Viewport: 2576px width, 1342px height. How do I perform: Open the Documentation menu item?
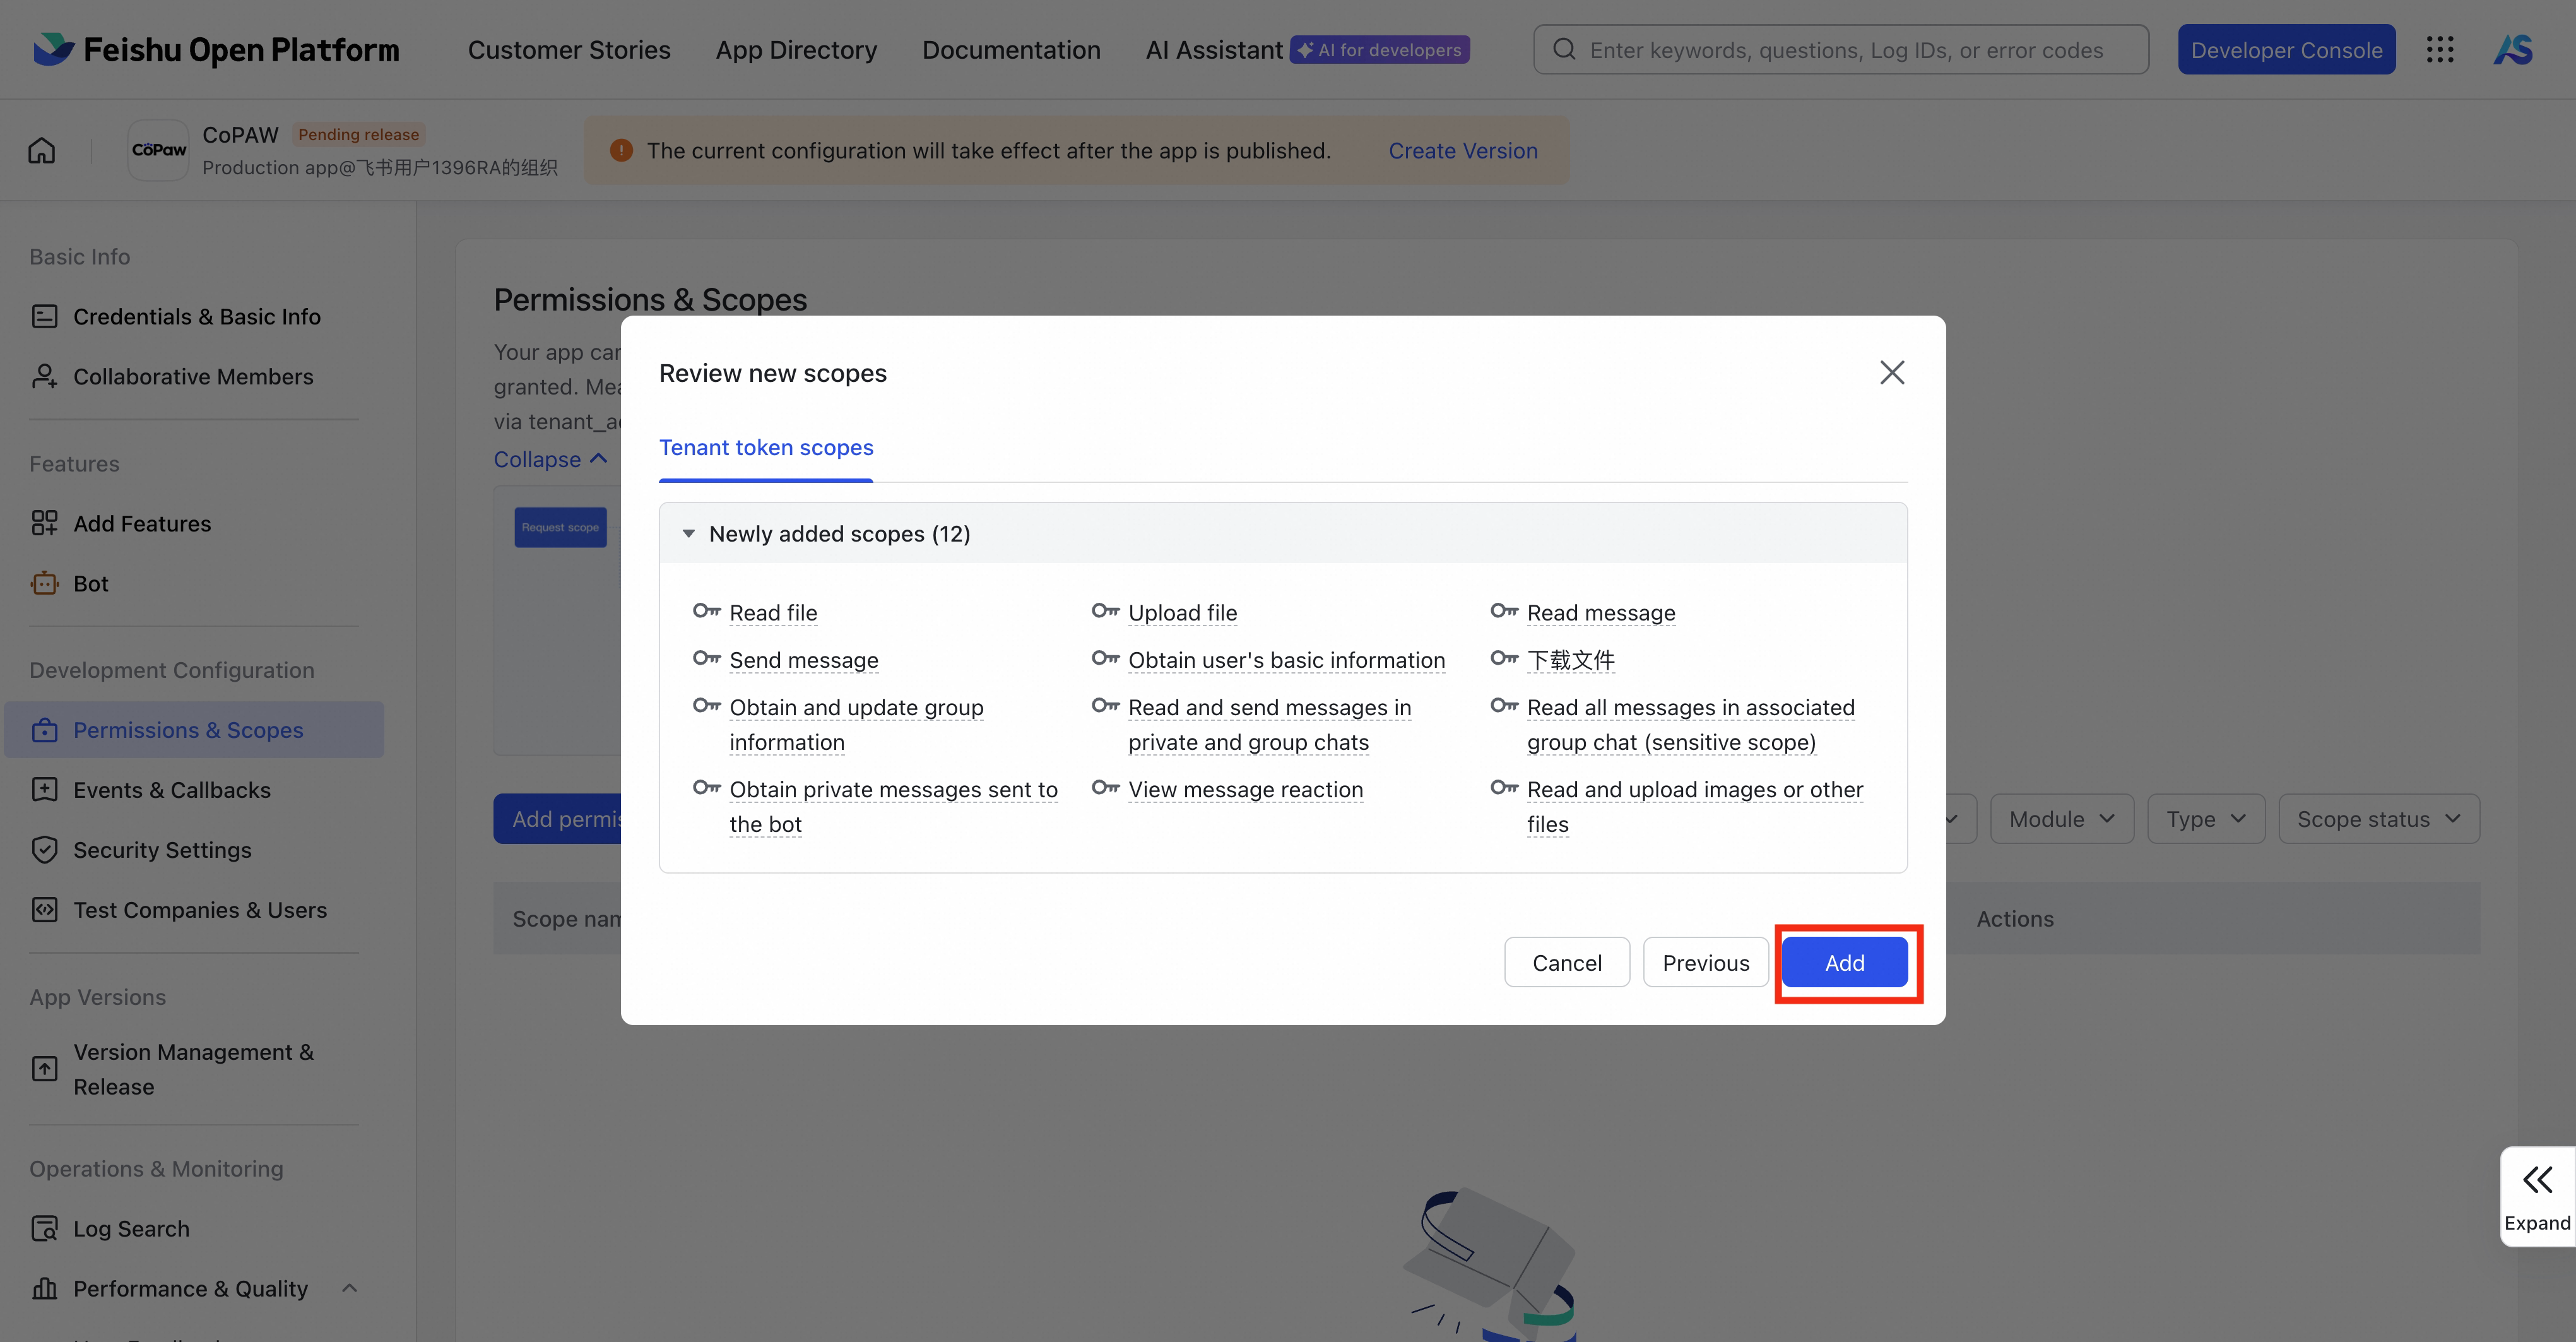pos(1011,50)
